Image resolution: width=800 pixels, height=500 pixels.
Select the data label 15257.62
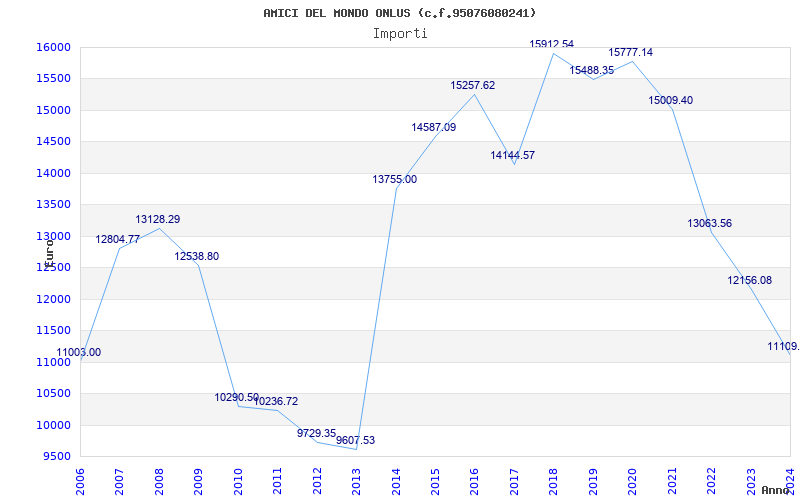click(472, 86)
